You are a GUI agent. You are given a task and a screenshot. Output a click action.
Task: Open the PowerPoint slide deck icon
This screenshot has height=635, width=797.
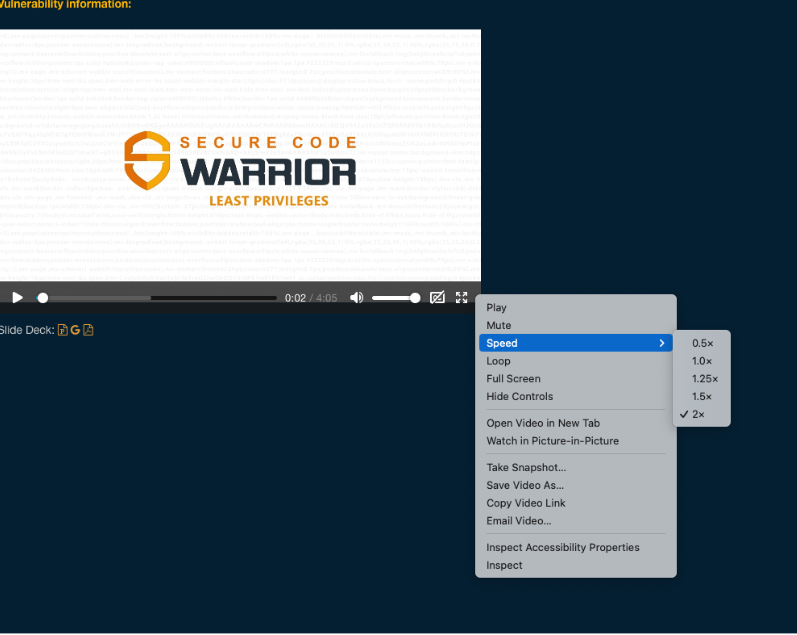[x=63, y=330]
